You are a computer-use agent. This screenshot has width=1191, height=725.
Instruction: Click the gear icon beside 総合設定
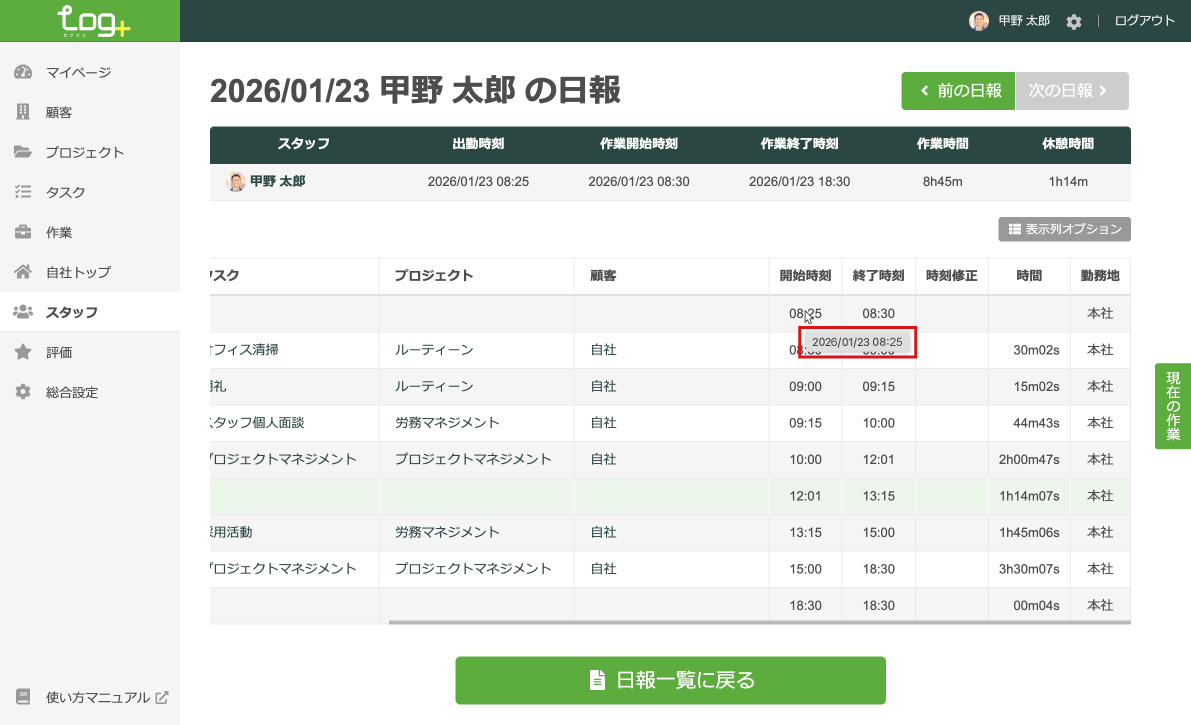[x=22, y=392]
